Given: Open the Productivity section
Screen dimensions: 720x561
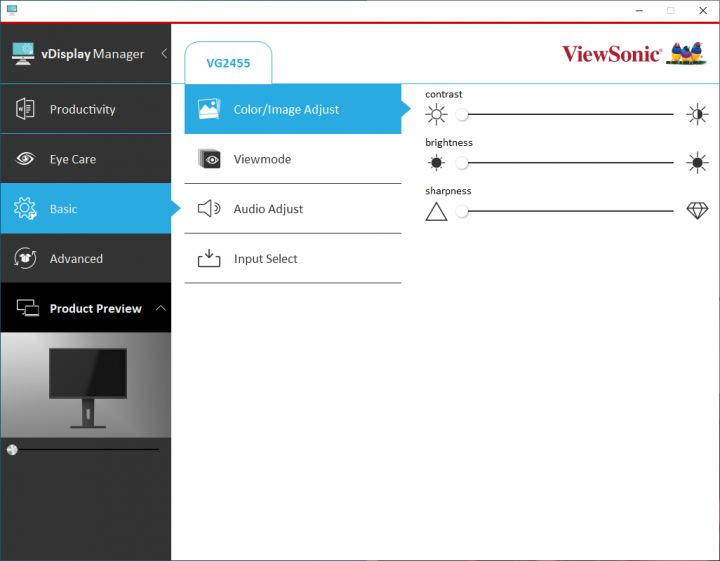Looking at the screenshot, I should 85,109.
